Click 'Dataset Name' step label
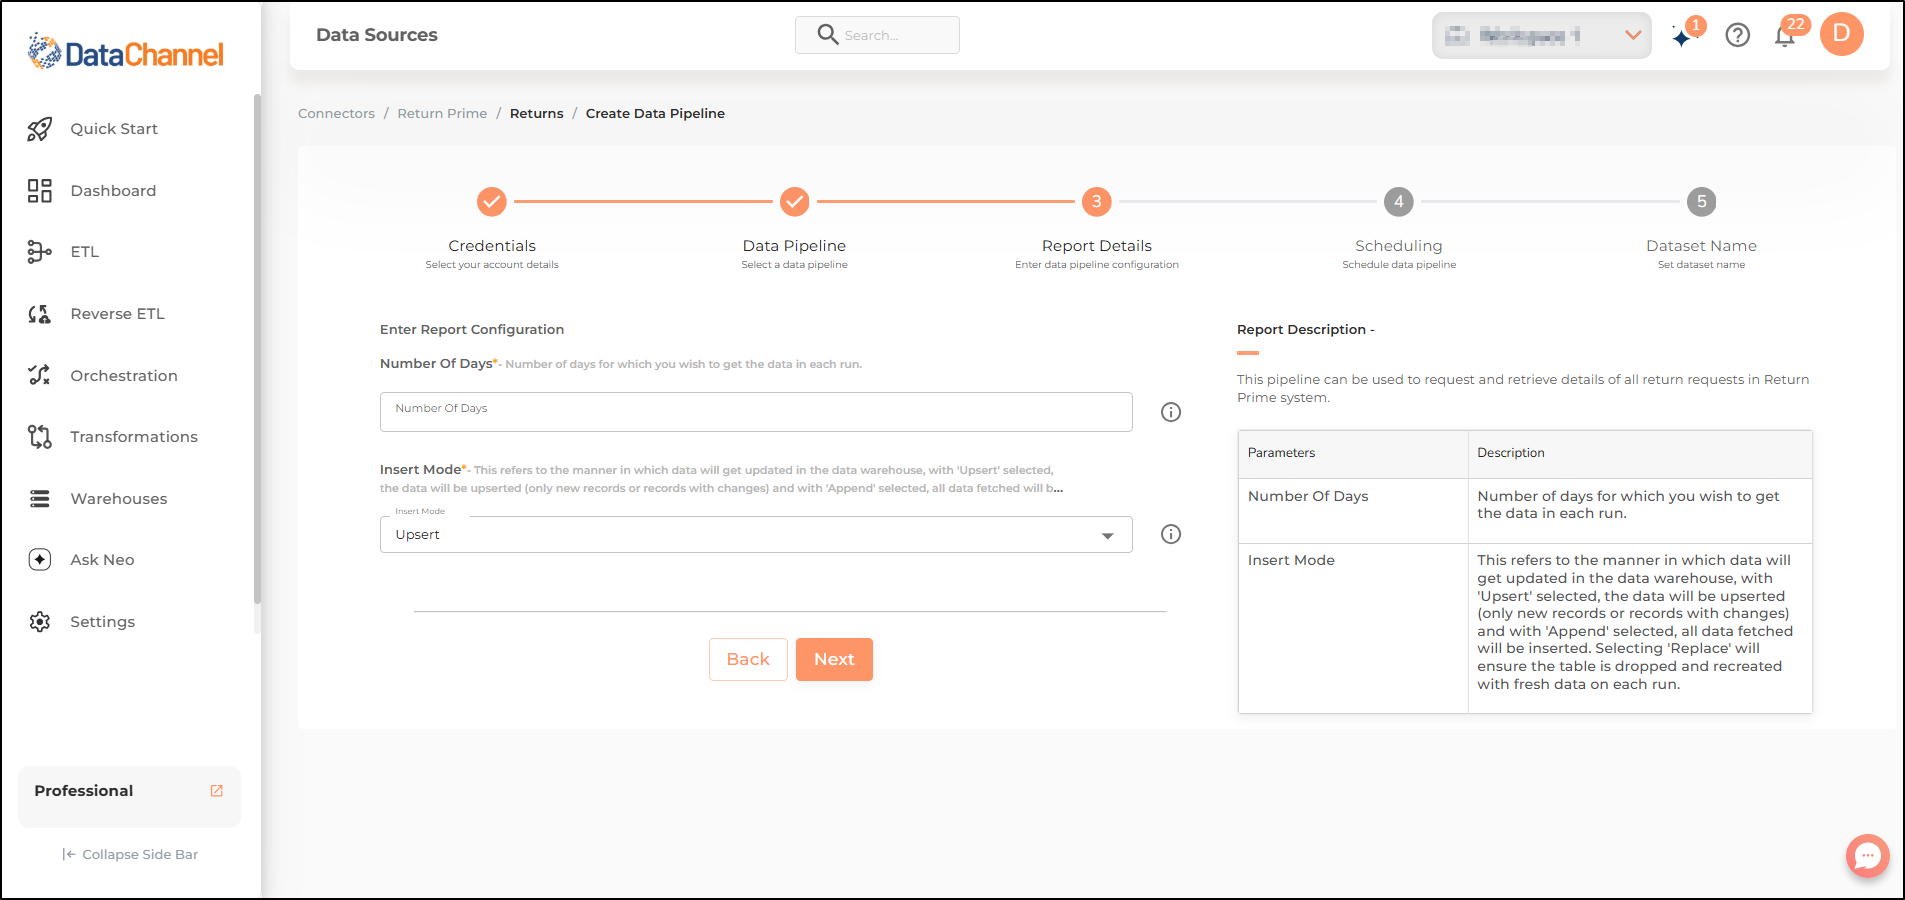 [1701, 246]
